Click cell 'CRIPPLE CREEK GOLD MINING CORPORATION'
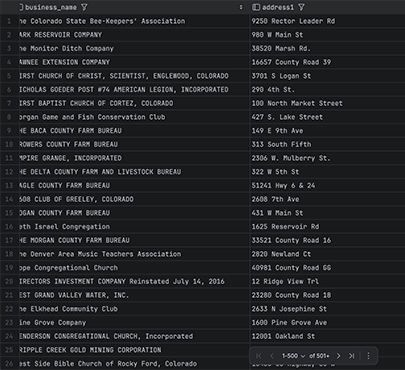The height and width of the screenshot is (370, 405). [134, 350]
